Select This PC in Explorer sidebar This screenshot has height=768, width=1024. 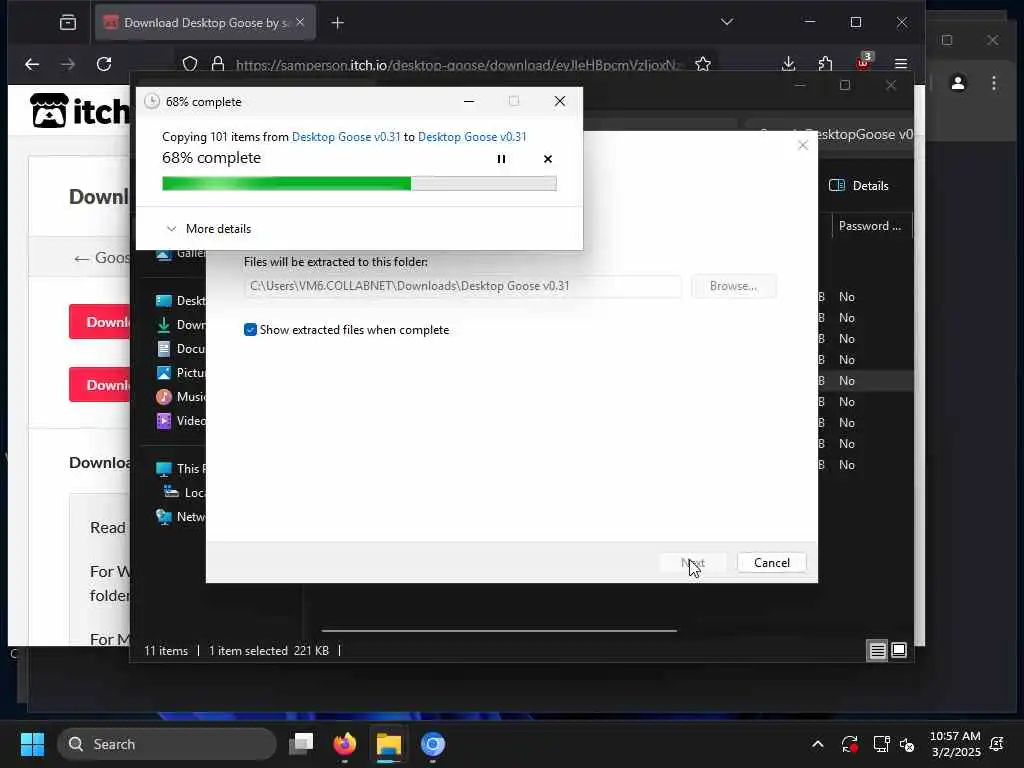tap(181, 469)
